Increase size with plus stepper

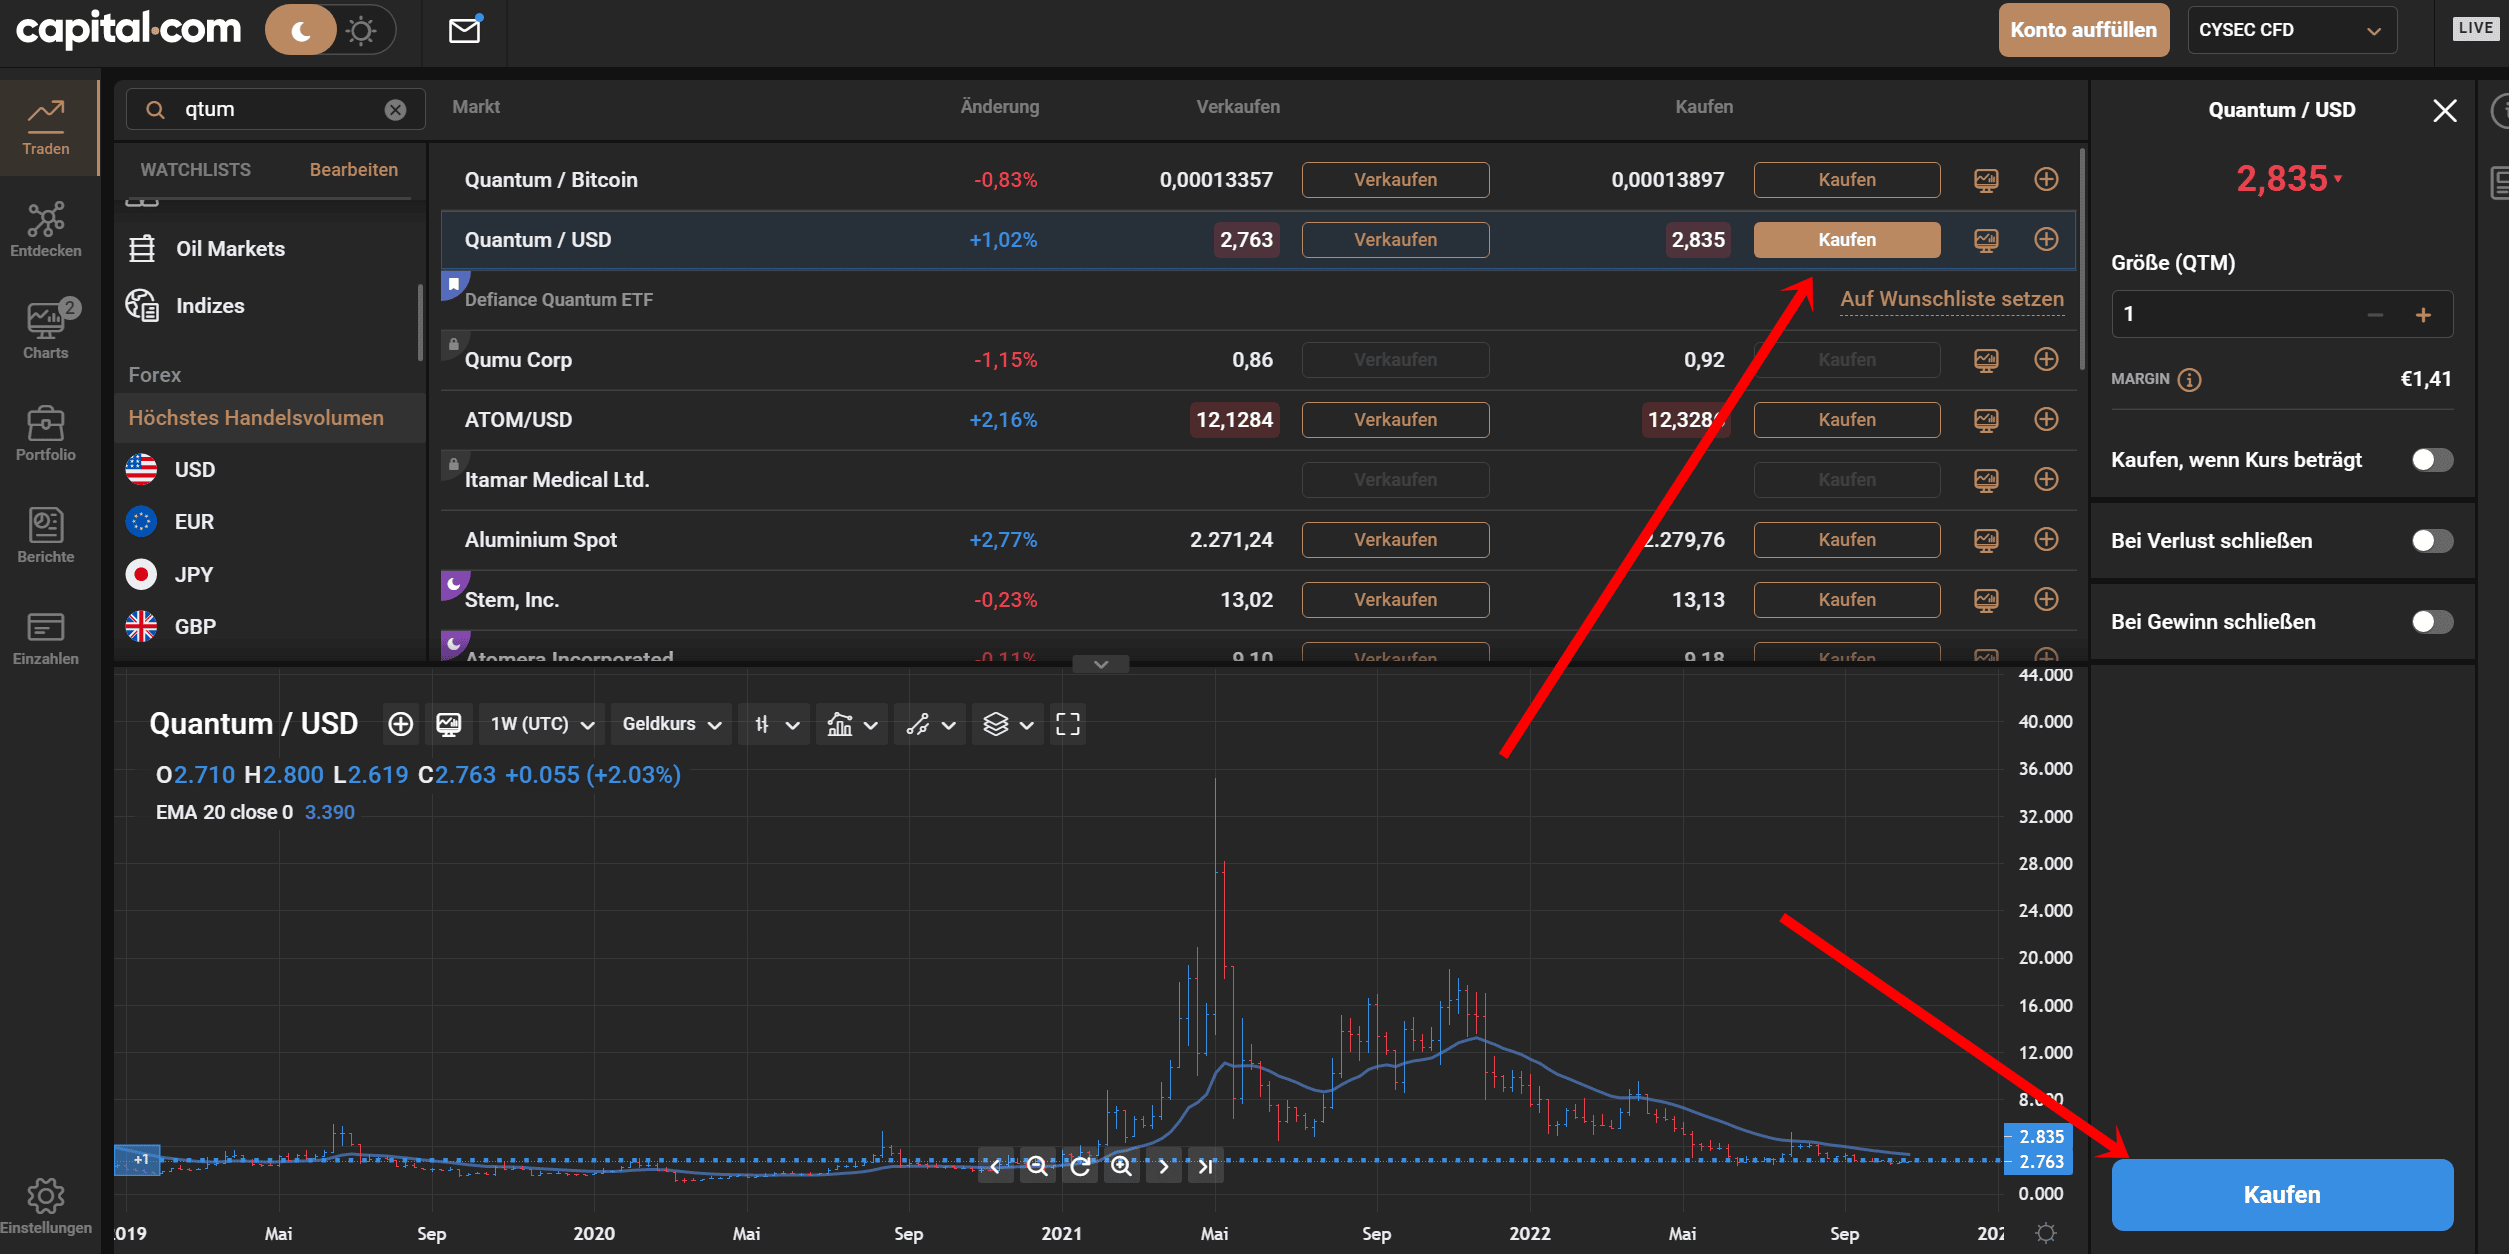[2423, 315]
